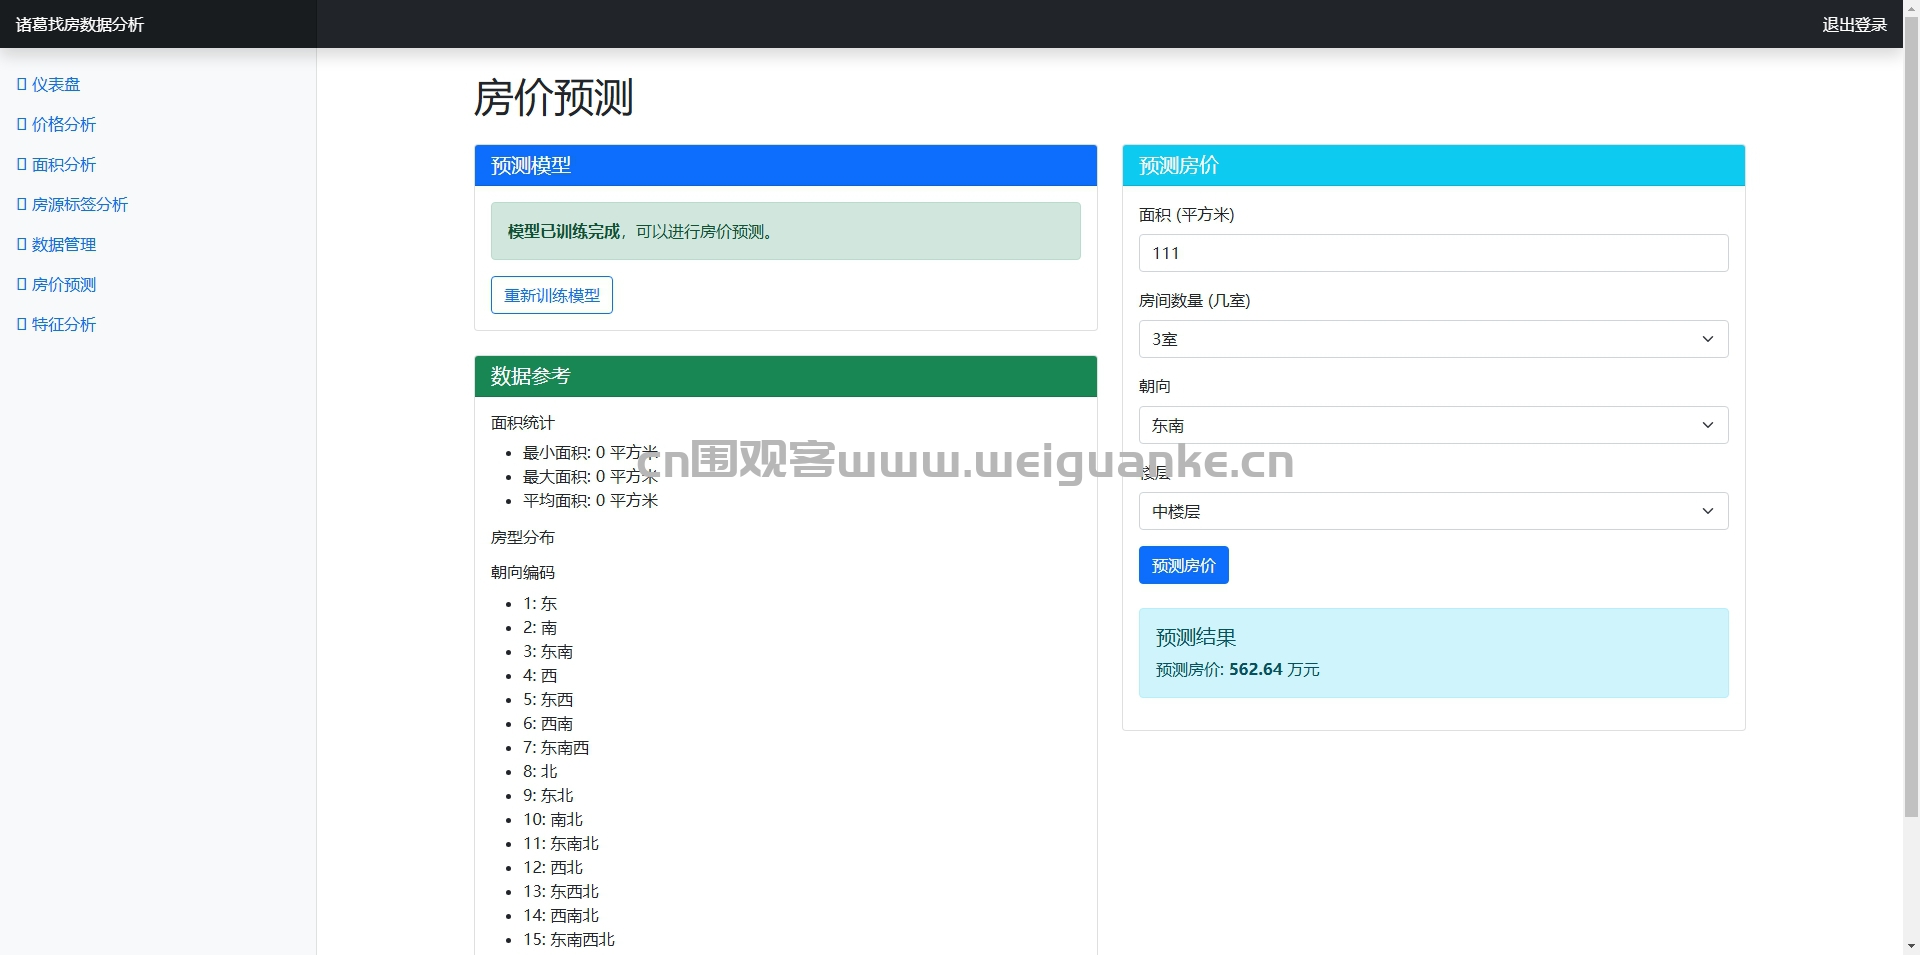Click the 562.64 predicted price value
The image size is (1920, 955).
click(1255, 670)
